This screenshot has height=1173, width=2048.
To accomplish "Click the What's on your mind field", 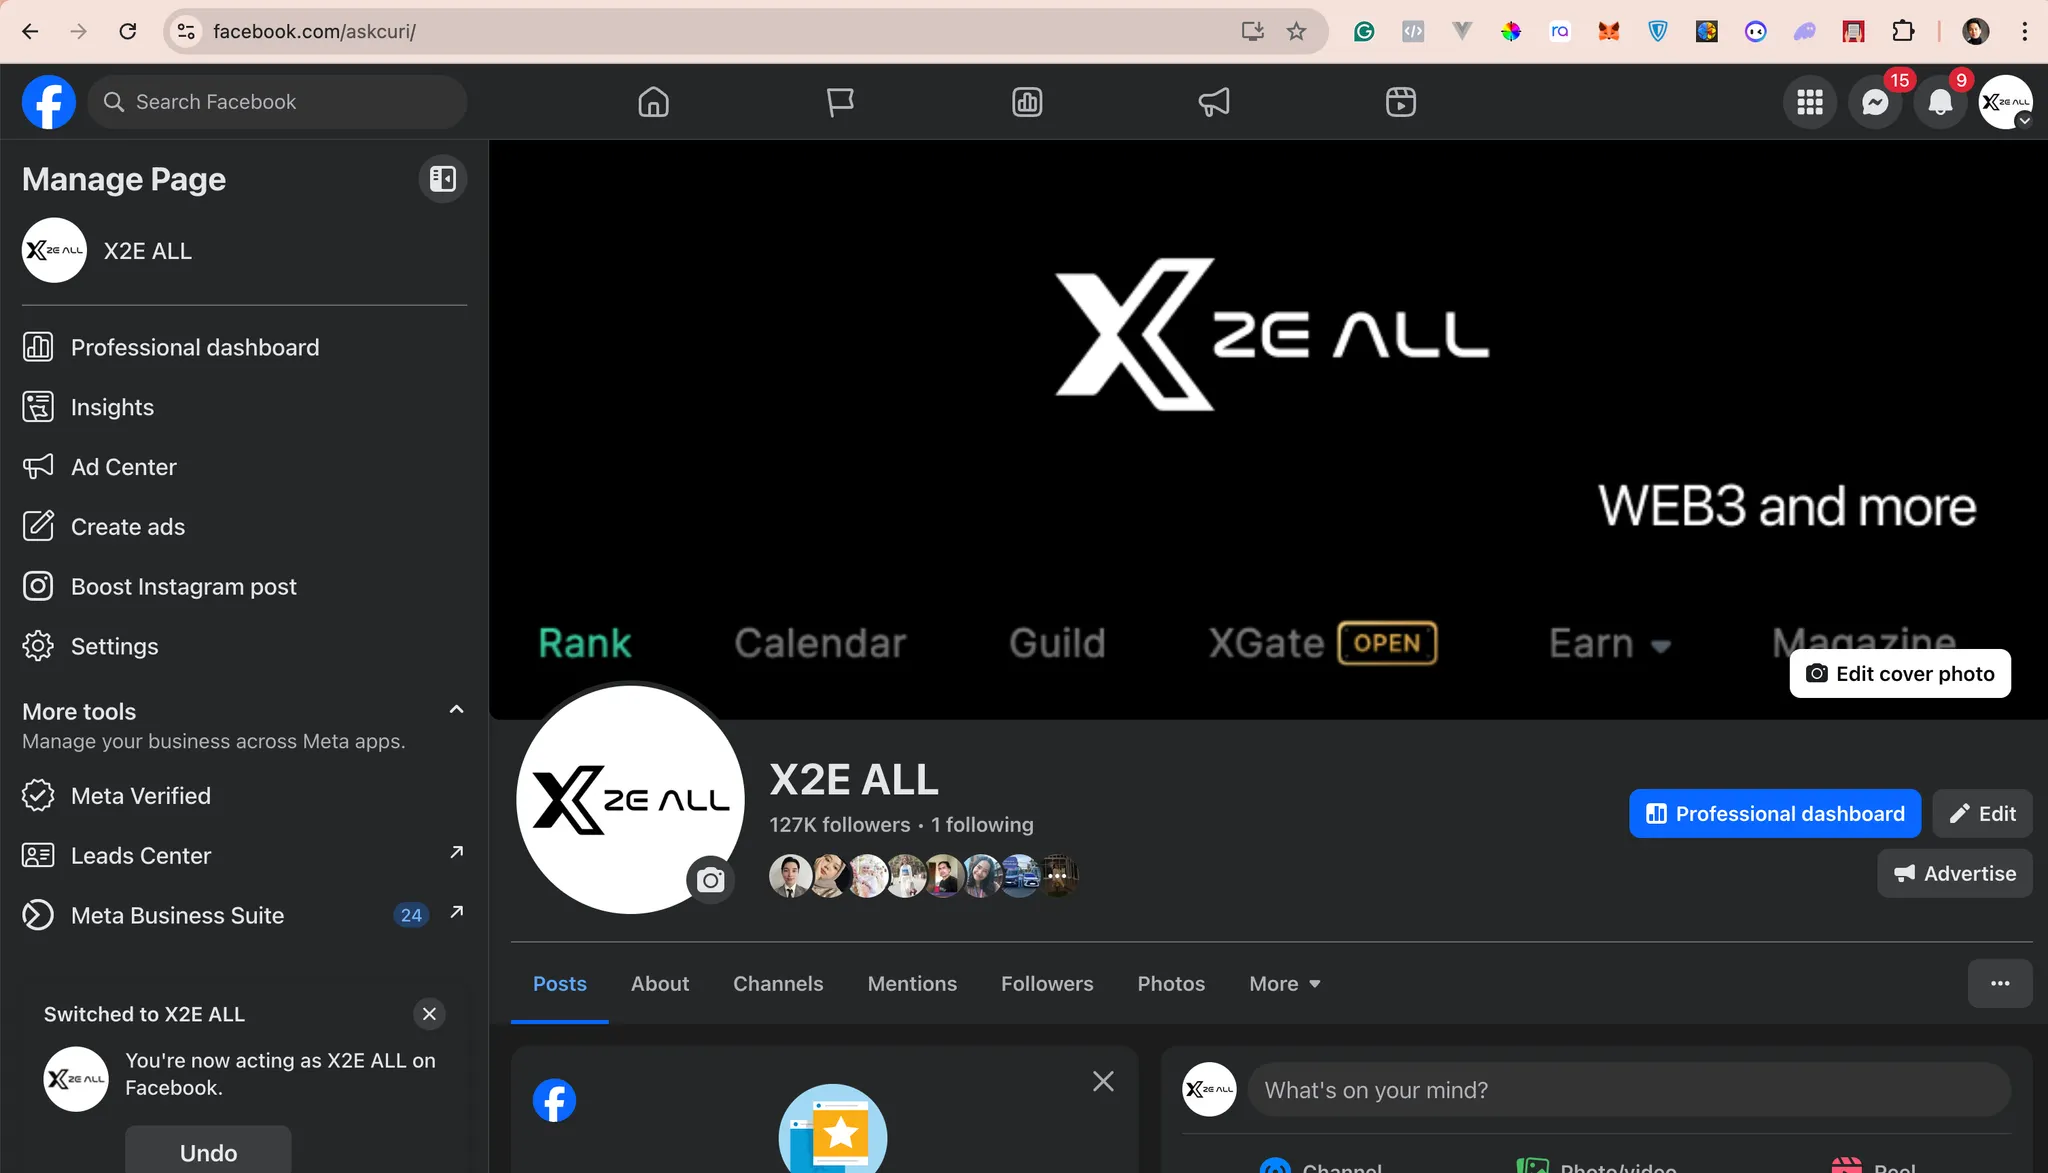I will tap(1628, 1090).
